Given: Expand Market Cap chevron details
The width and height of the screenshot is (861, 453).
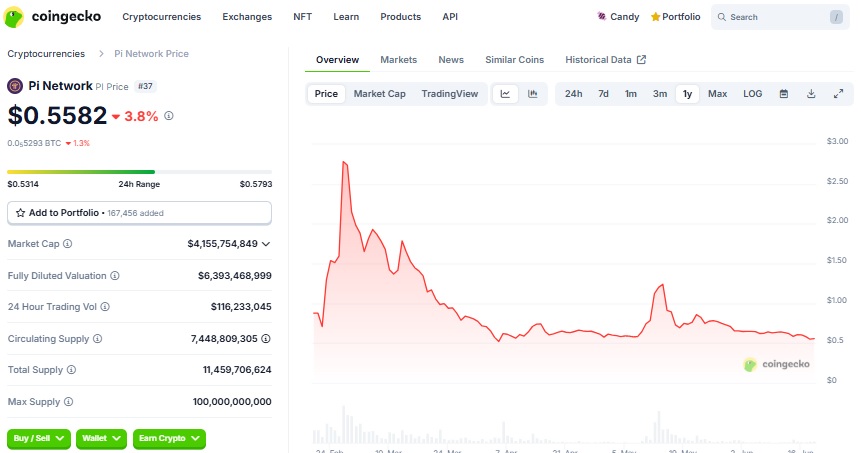Looking at the screenshot, I should click(x=266, y=244).
